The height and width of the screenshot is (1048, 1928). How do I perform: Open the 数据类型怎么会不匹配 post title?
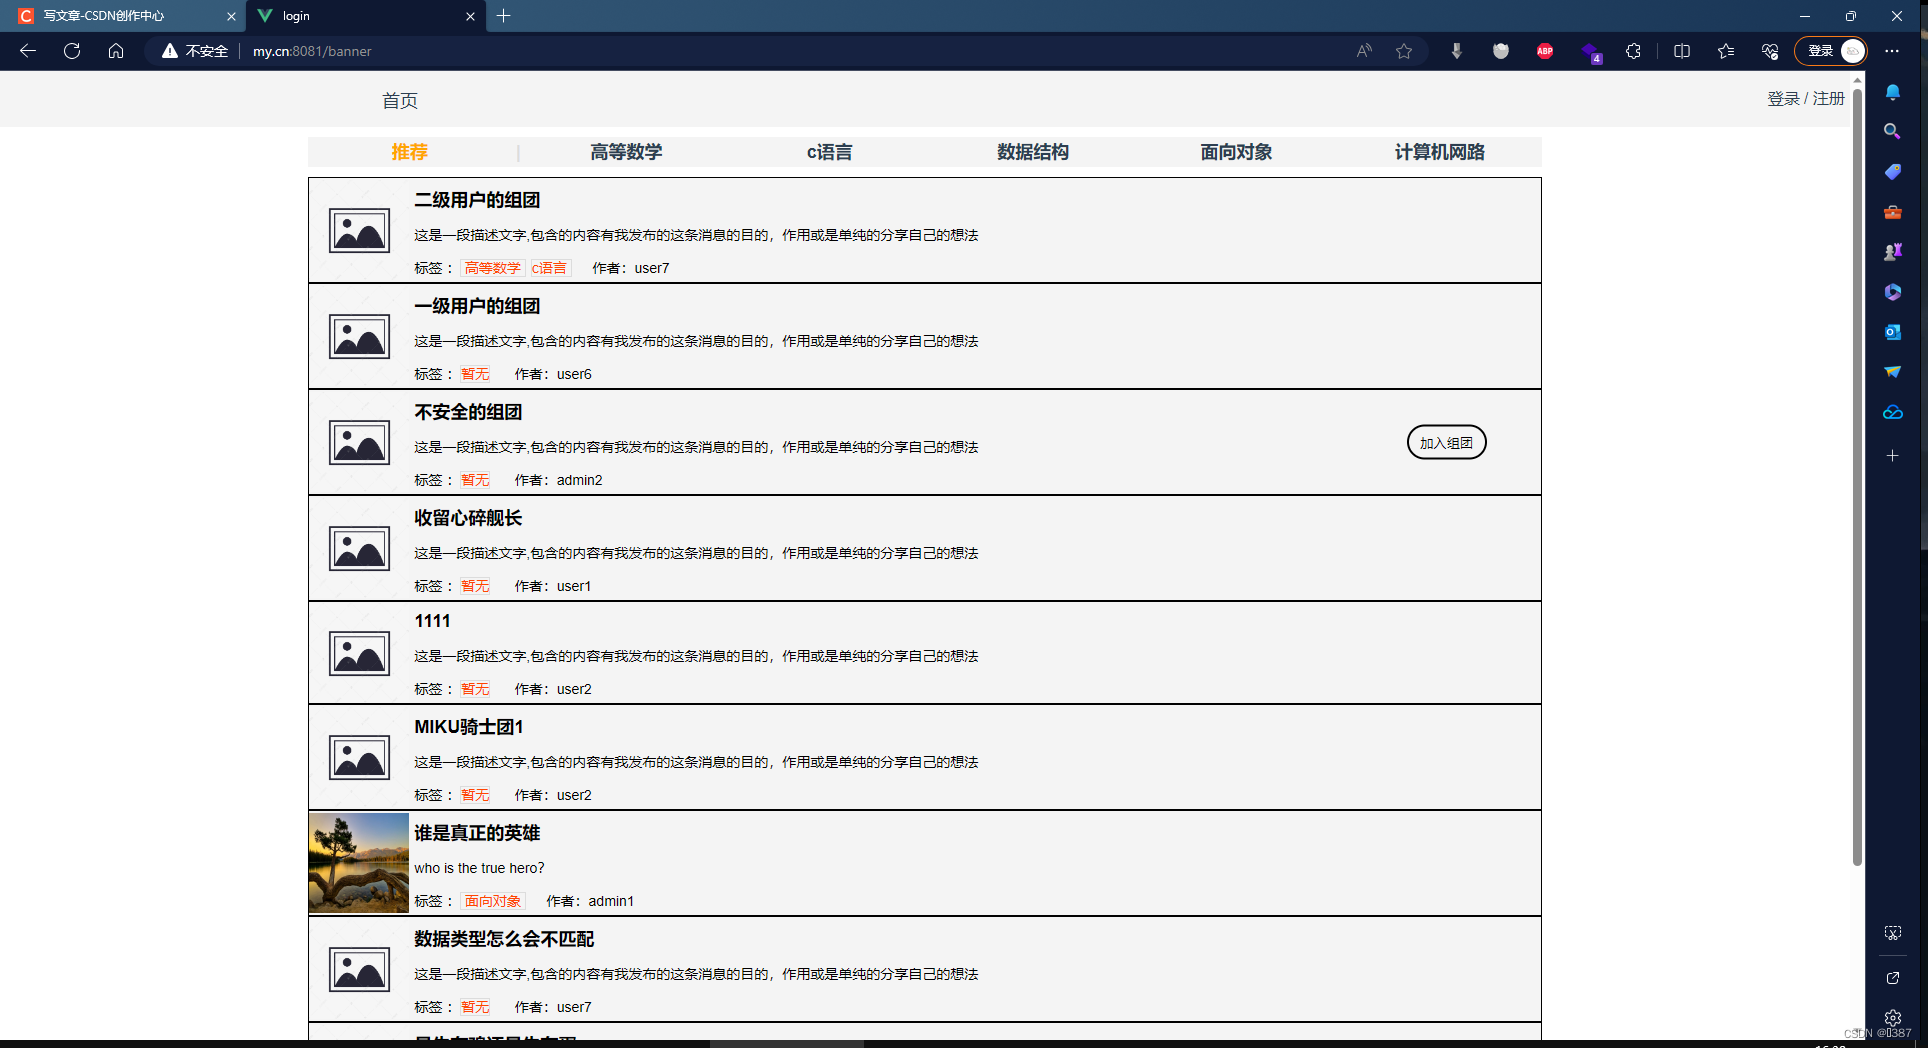pyautogui.click(x=504, y=939)
